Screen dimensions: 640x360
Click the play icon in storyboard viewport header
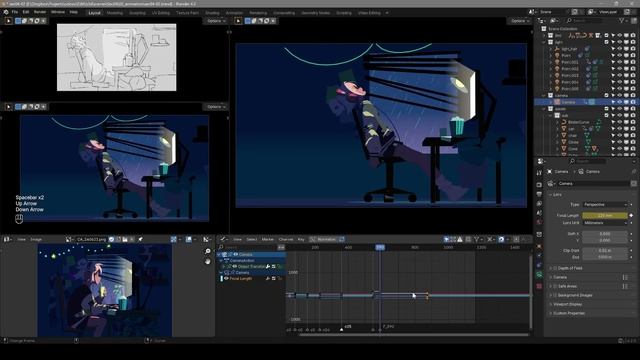click(x=8, y=21)
